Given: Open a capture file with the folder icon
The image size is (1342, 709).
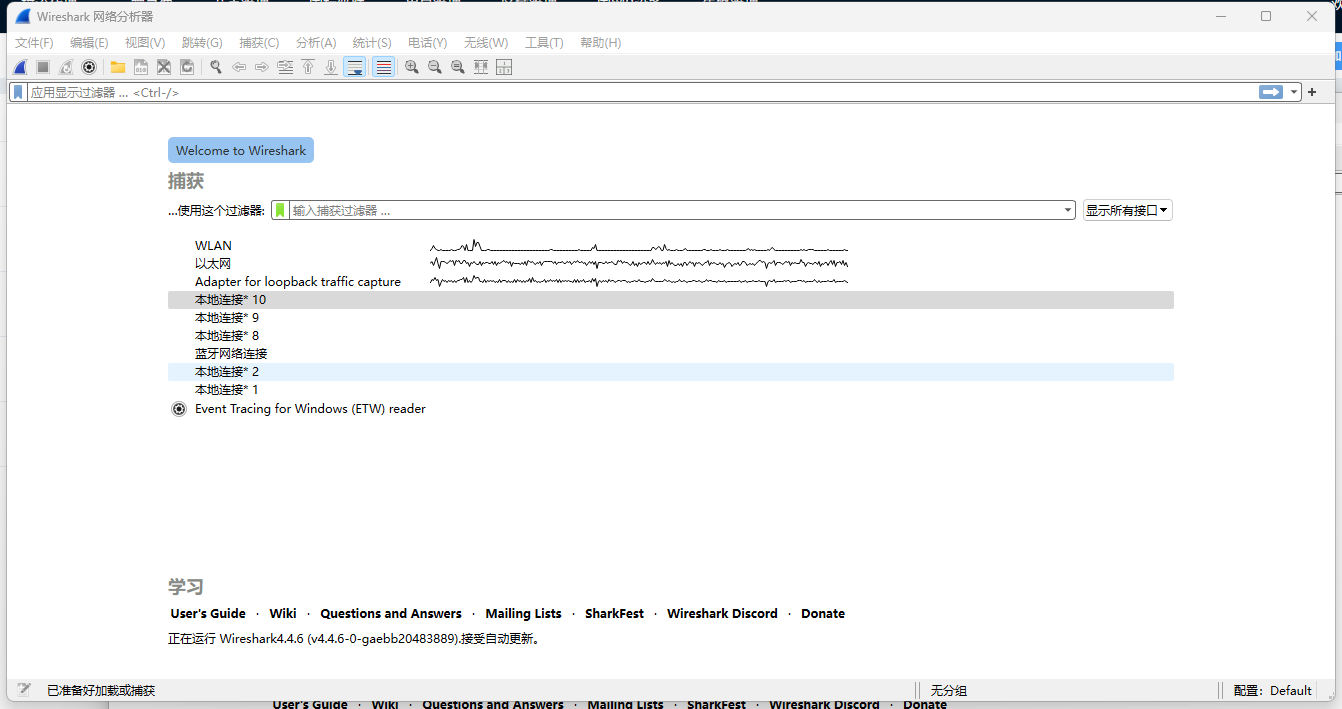Looking at the screenshot, I should coord(118,67).
